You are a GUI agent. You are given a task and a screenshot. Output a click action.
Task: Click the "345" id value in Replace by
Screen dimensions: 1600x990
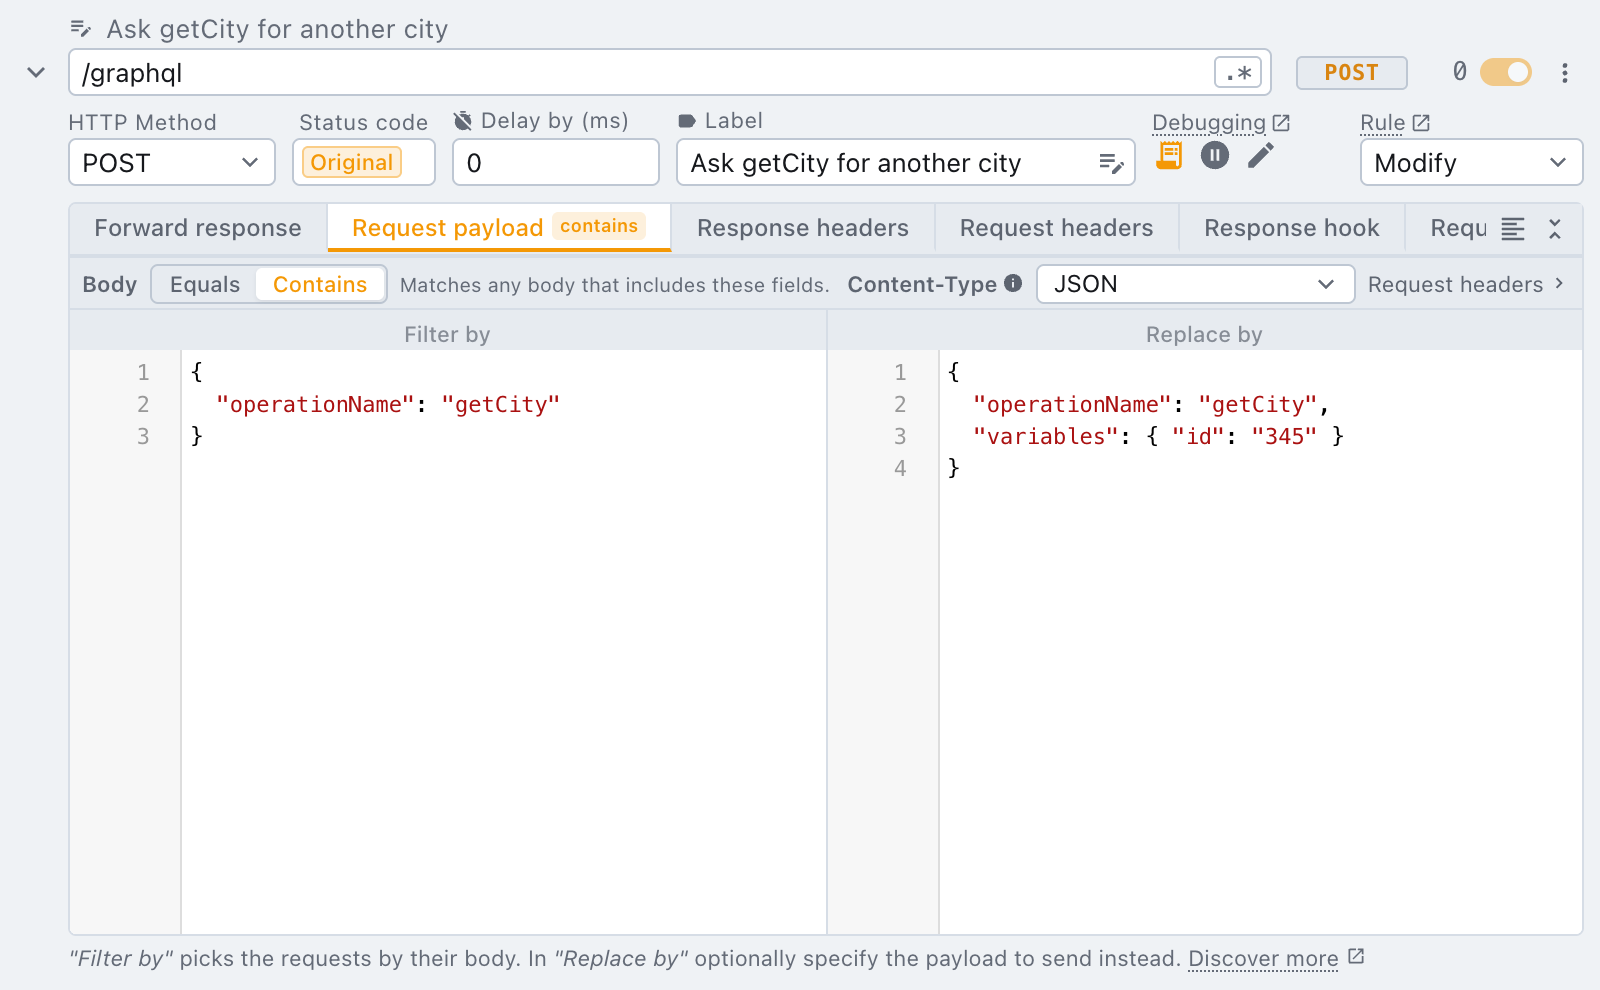tap(1284, 436)
